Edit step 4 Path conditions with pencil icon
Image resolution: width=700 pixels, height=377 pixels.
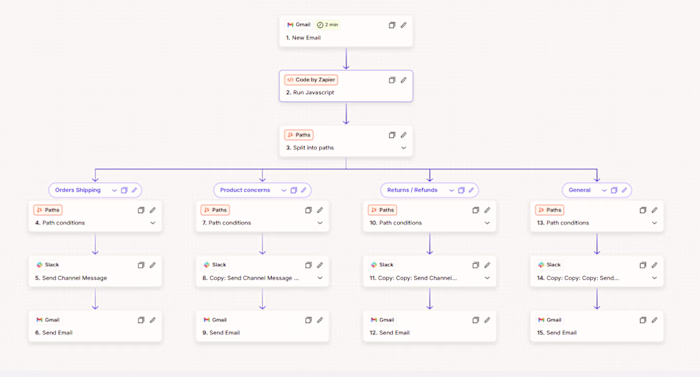pyautogui.click(x=153, y=210)
